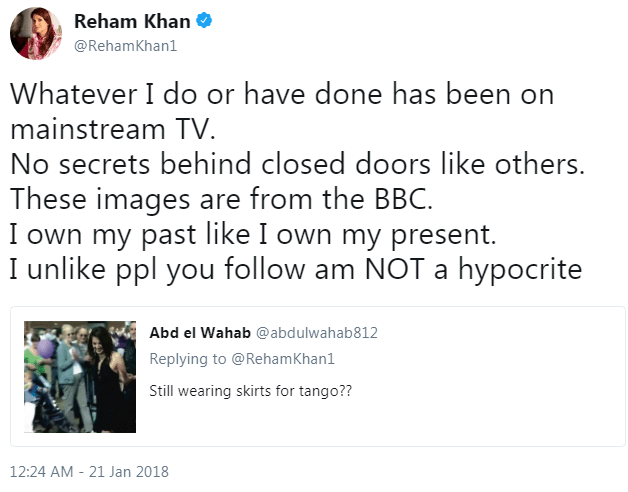The height and width of the screenshot is (492, 628).
Task: Open Reham Khan's profile avatar
Action: click(36, 34)
